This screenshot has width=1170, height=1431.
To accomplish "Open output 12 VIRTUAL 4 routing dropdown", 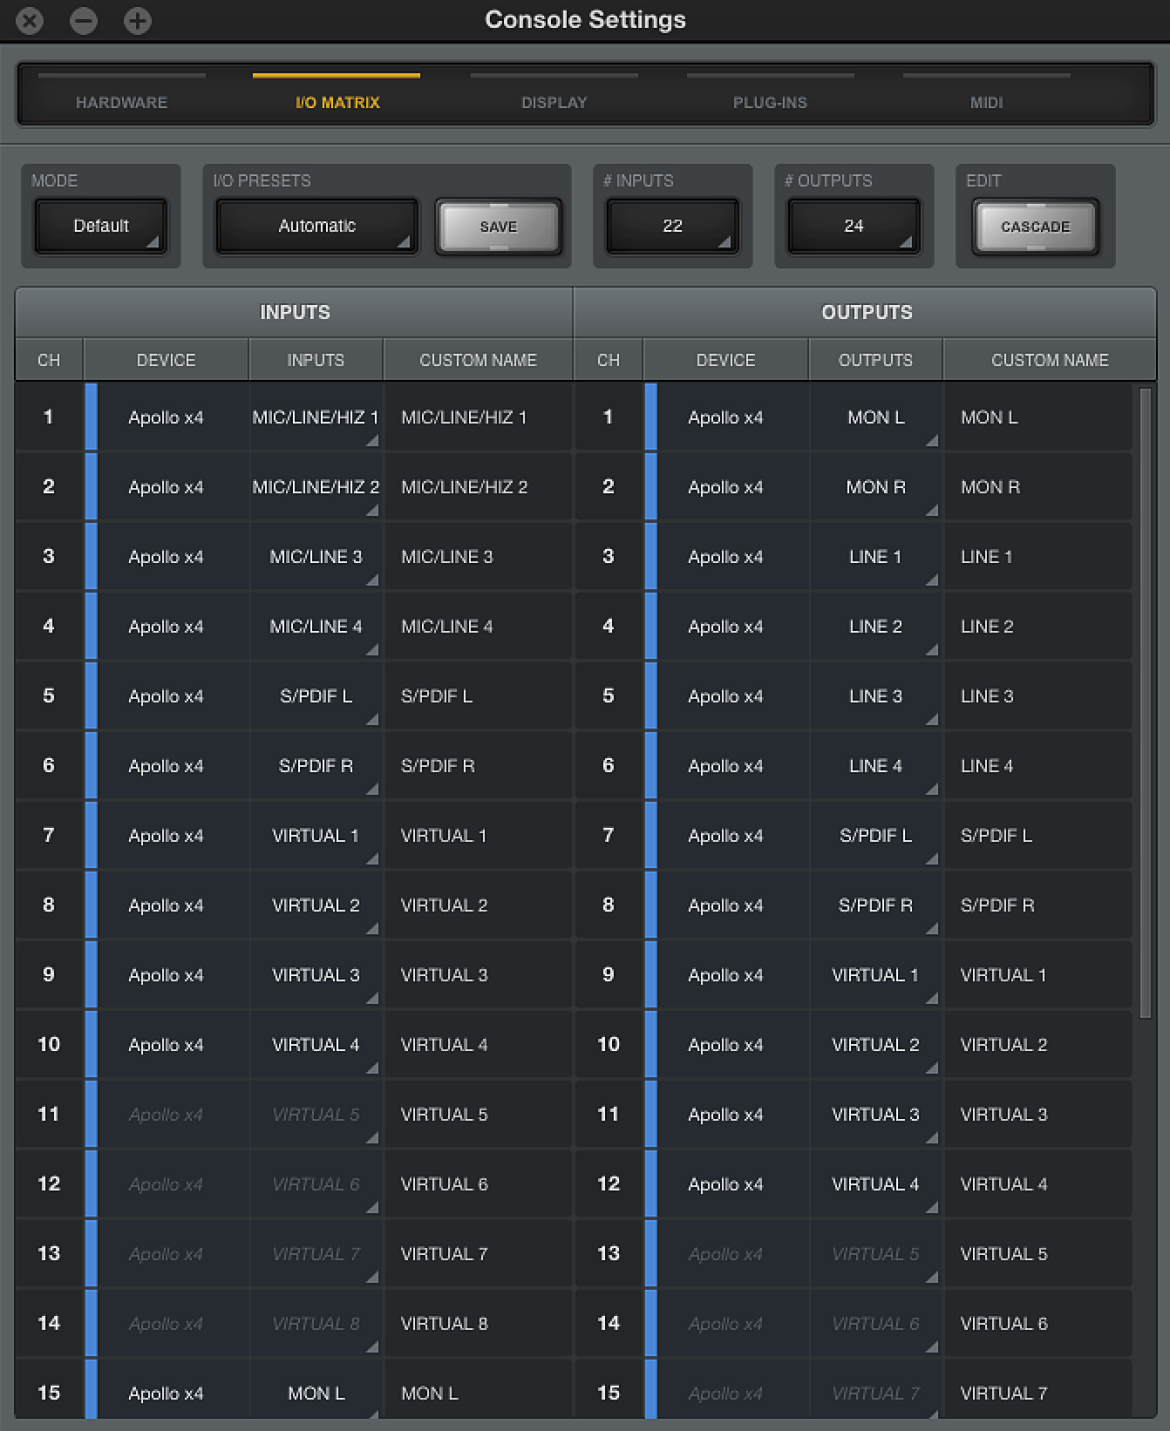I will (x=876, y=1185).
